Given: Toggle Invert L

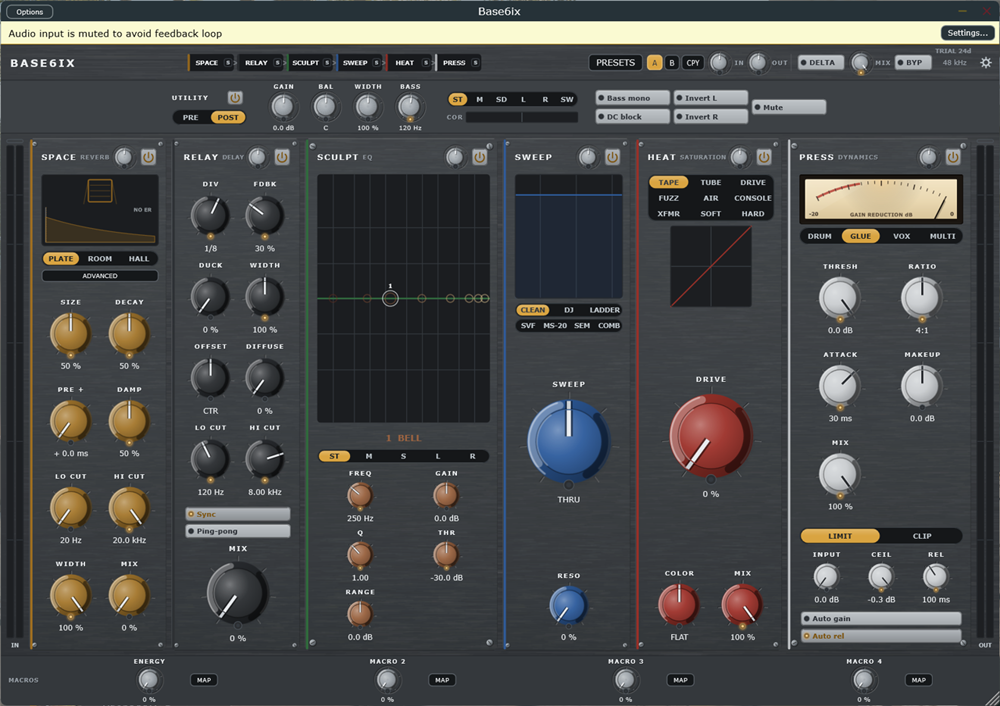Looking at the screenshot, I should click(x=710, y=98).
